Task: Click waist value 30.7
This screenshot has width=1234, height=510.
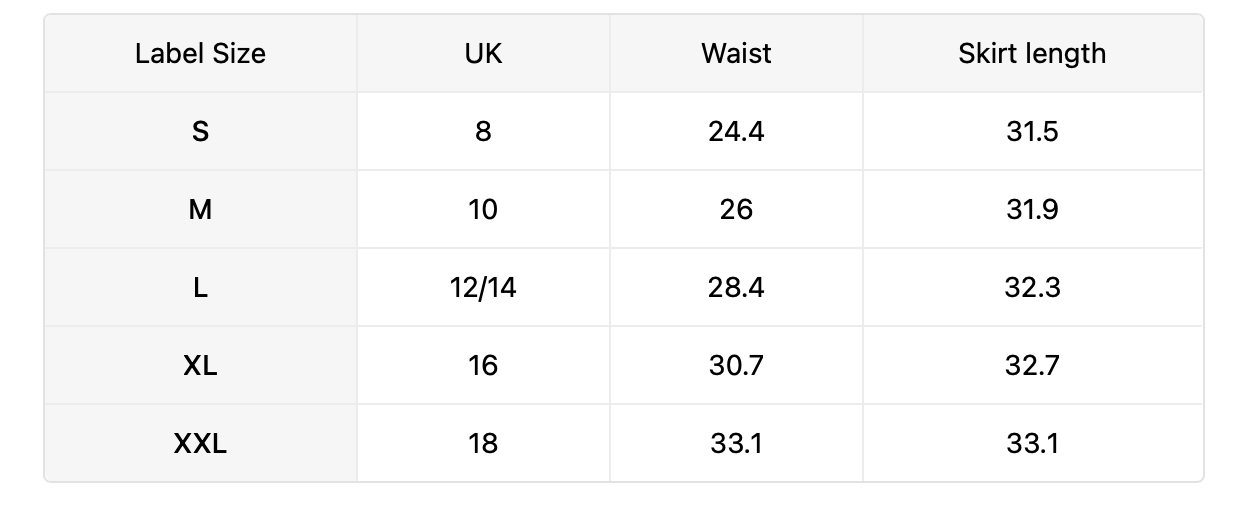Action: click(736, 365)
